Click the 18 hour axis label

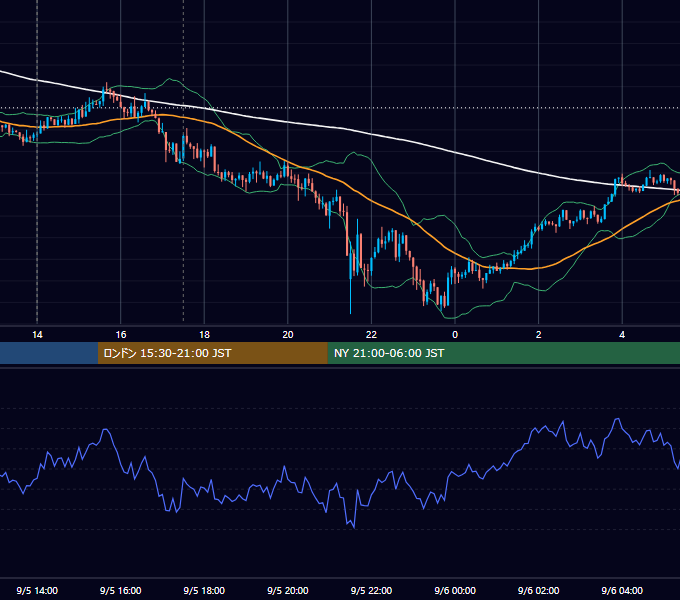pyautogui.click(x=204, y=335)
